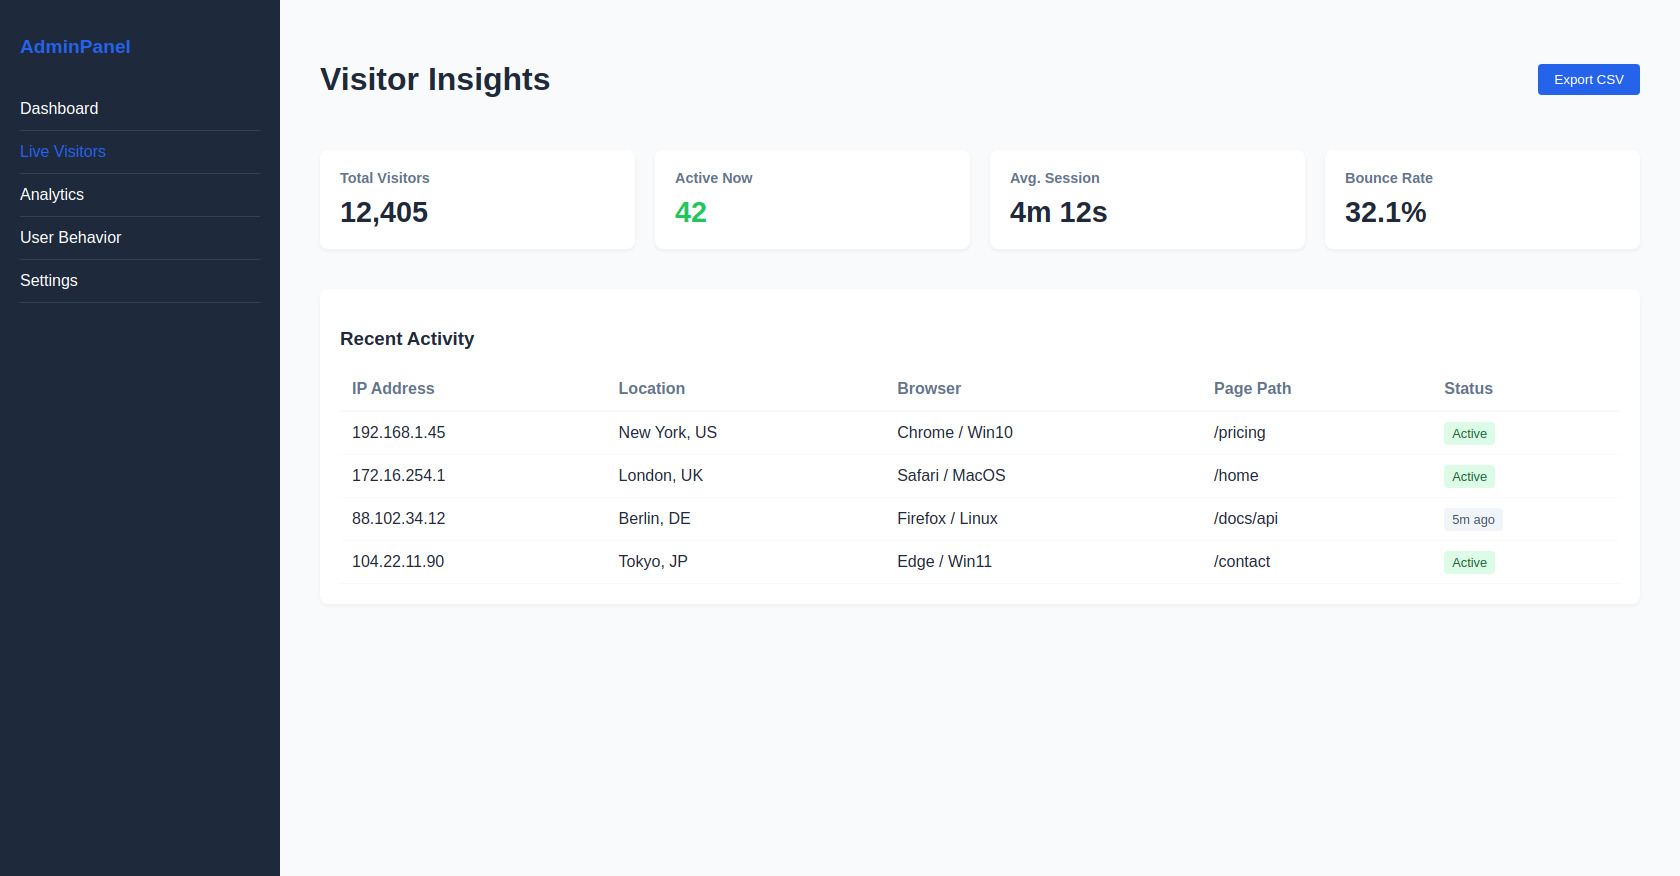Click the Location column header
Screen dimensions: 1680x876
(651, 388)
